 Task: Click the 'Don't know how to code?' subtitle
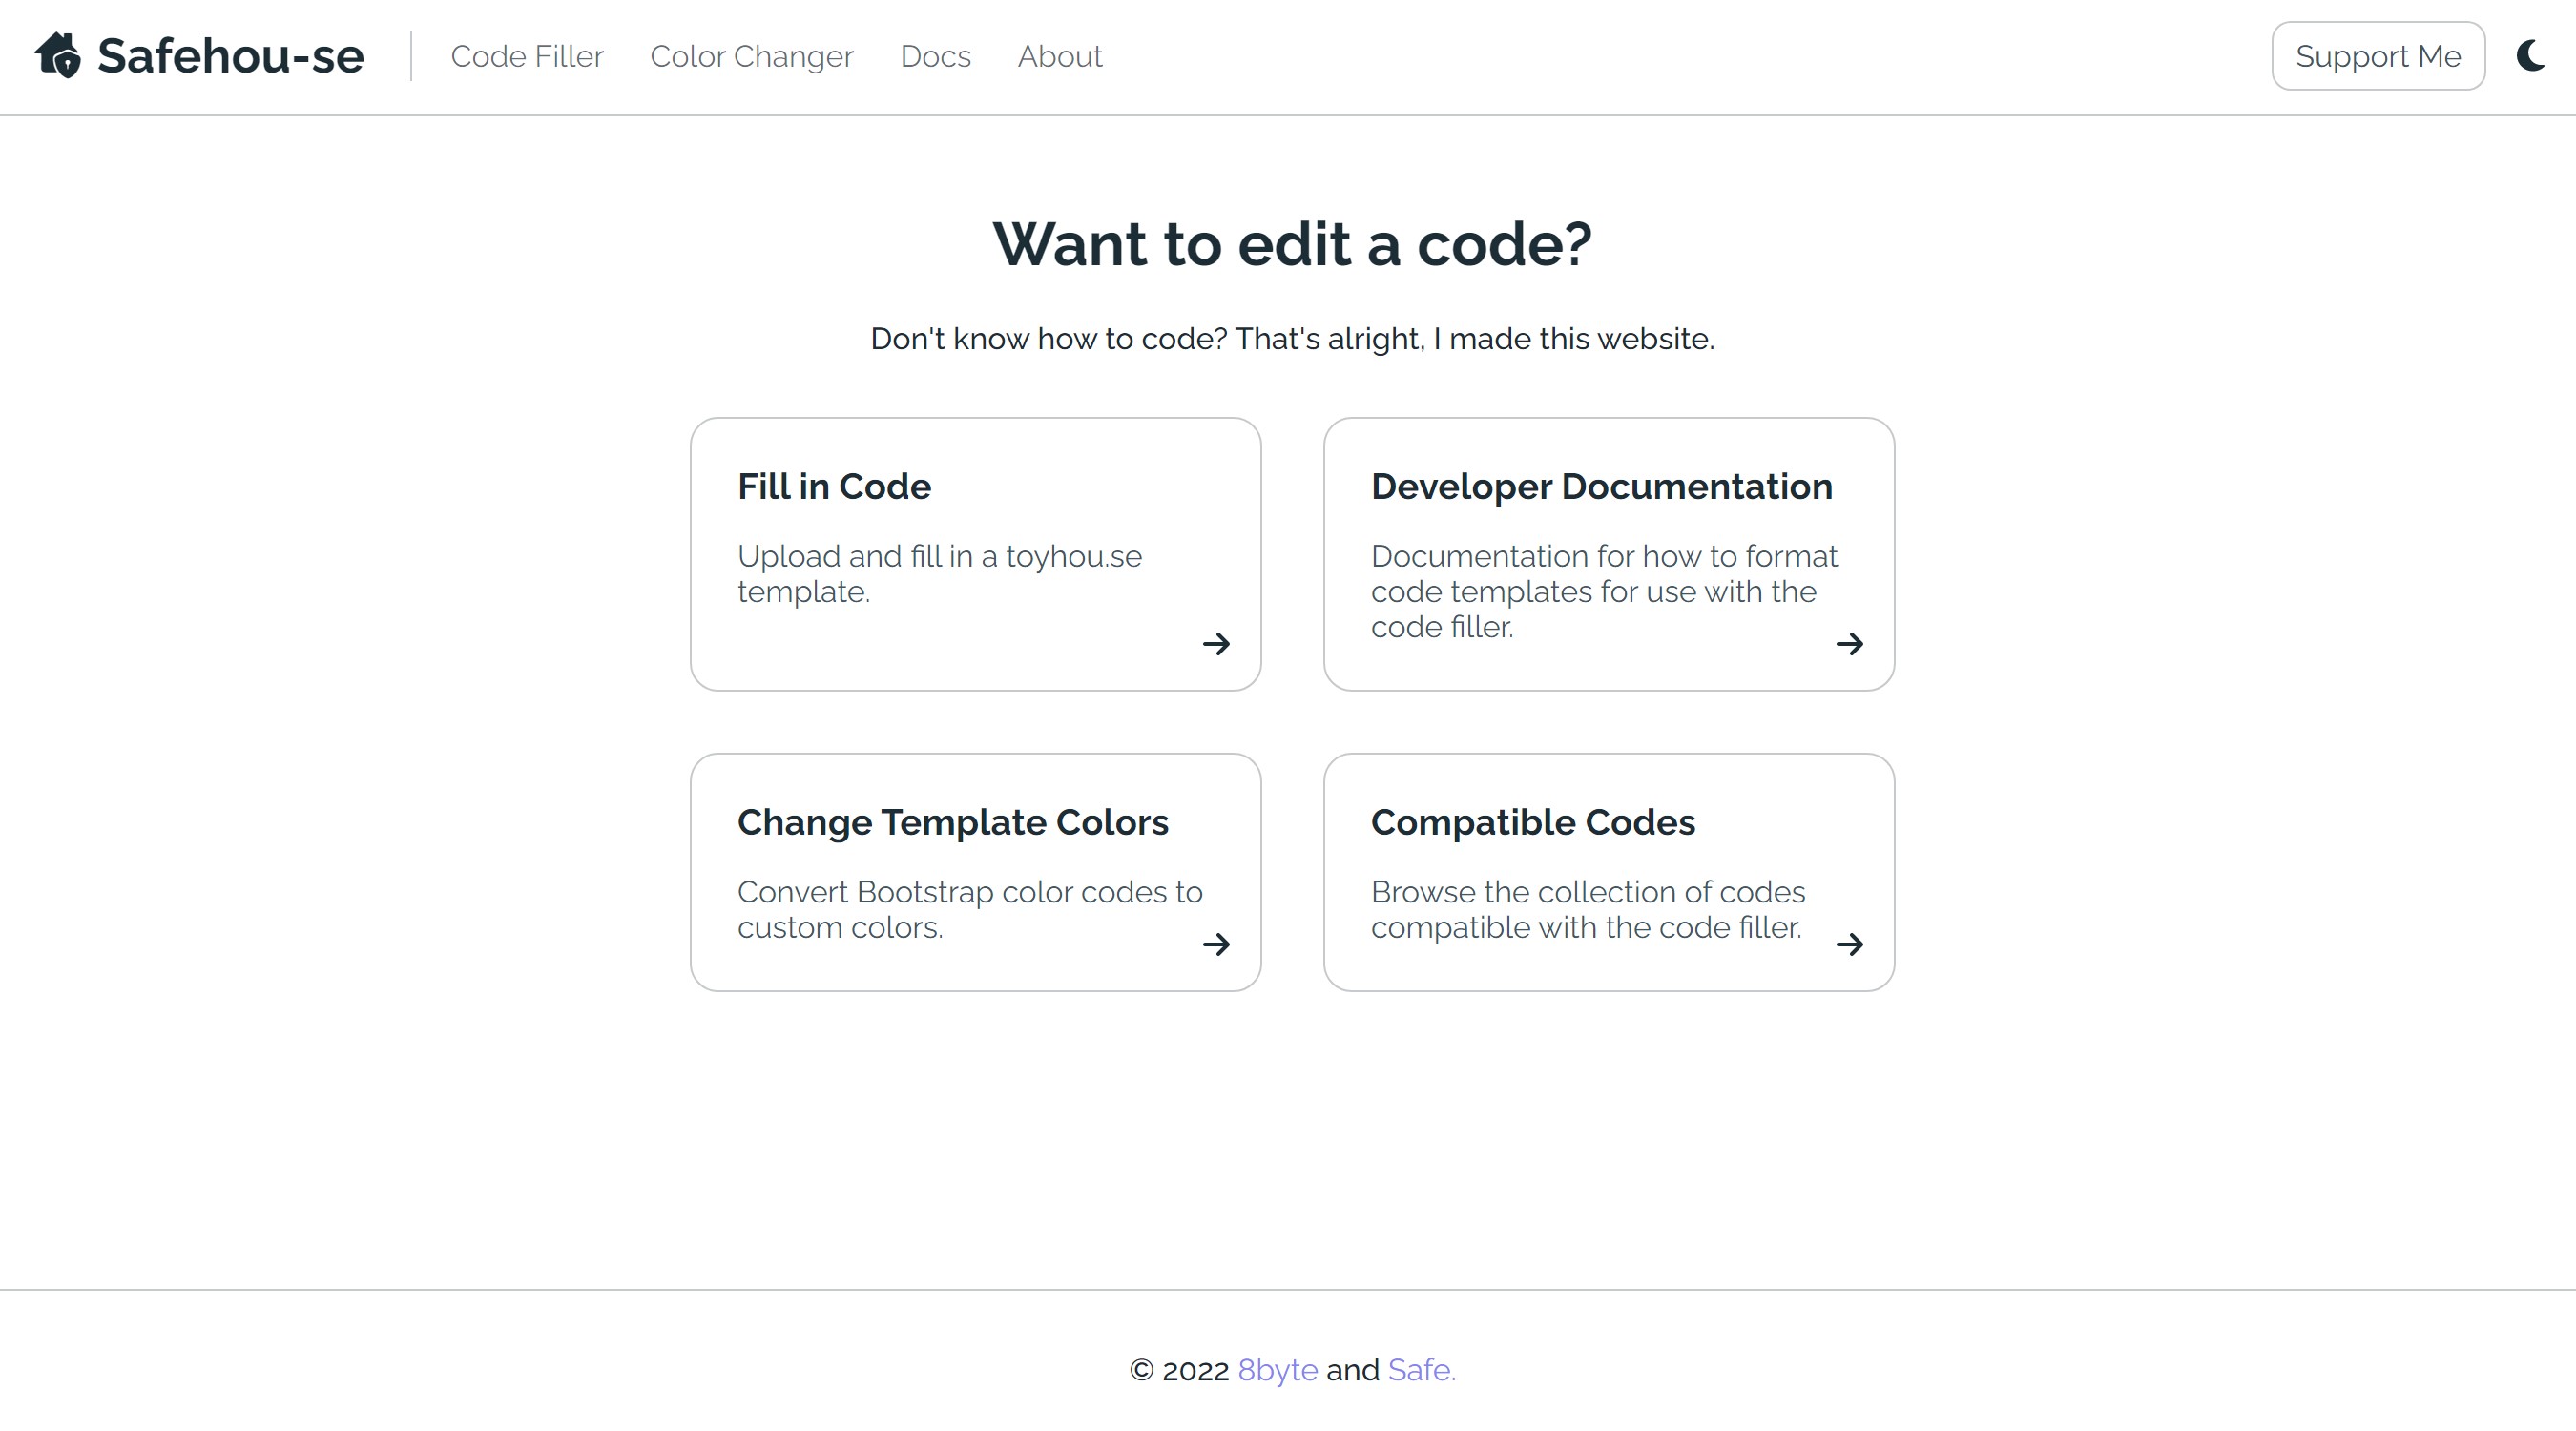(x=1292, y=339)
